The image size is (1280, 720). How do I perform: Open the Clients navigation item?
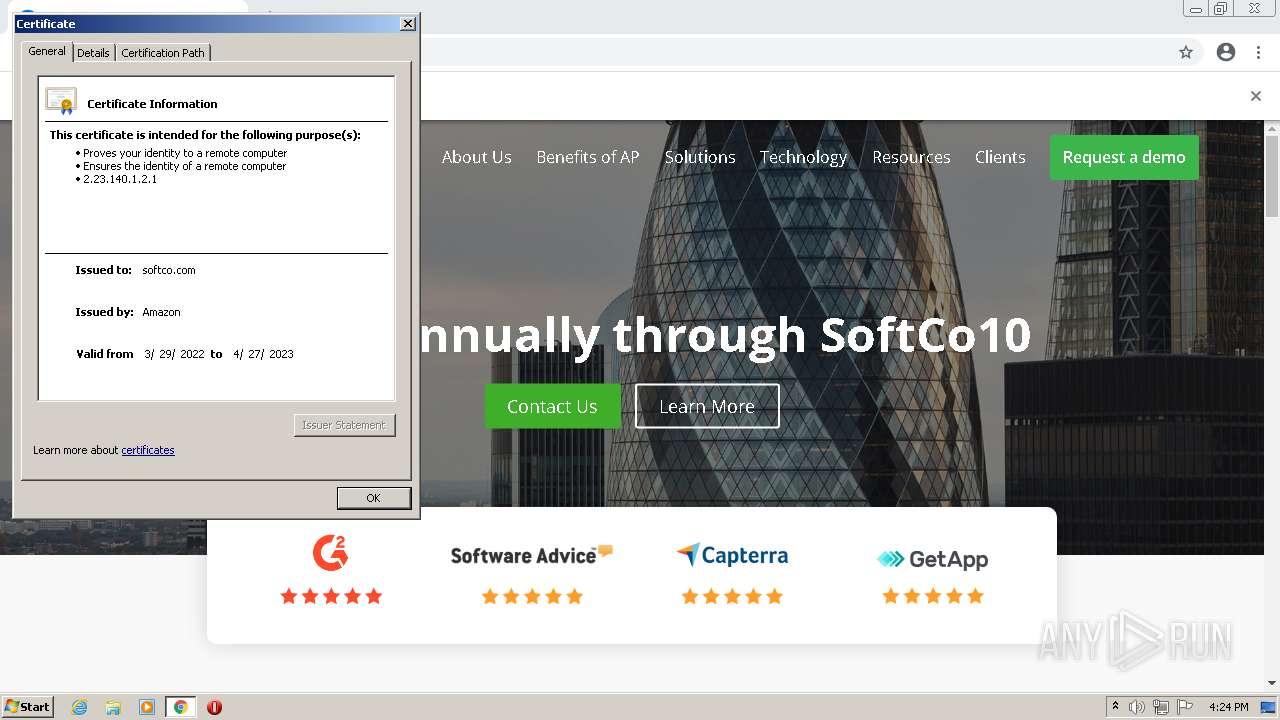[1000, 157]
